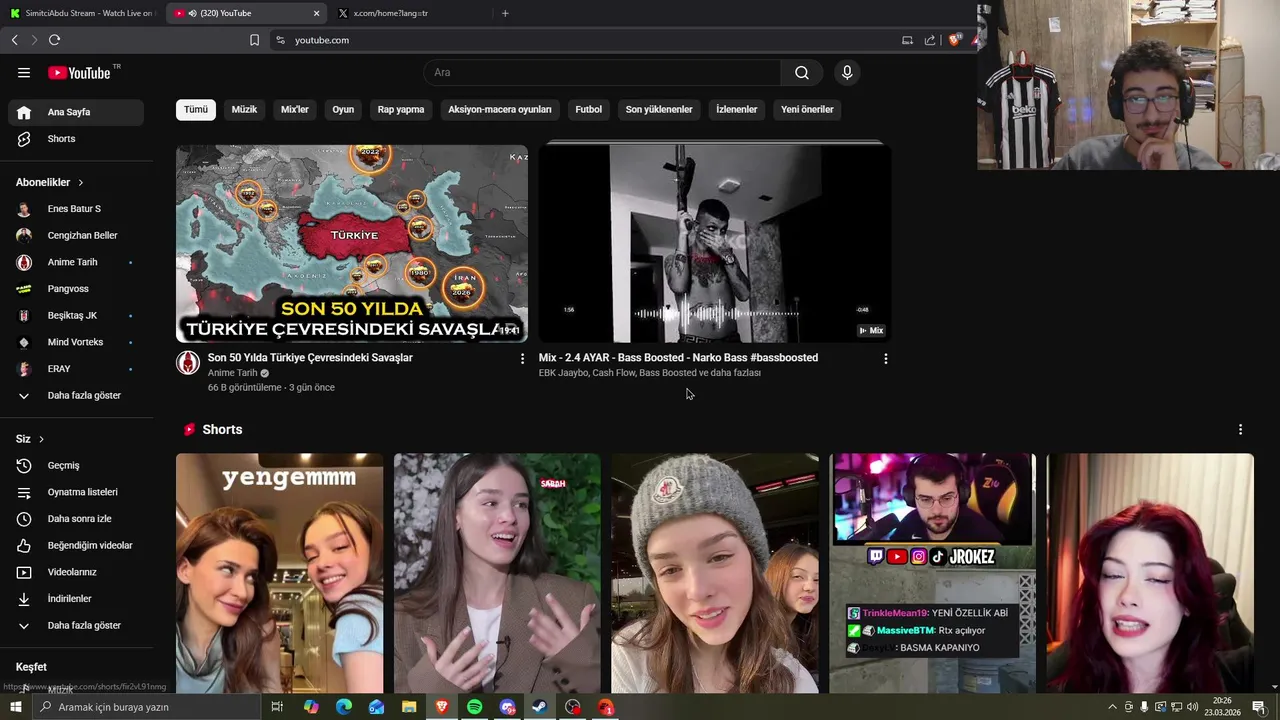This screenshot has width=1280, height=720.
Task: Select the Oyun filter chip
Action: click(x=343, y=109)
